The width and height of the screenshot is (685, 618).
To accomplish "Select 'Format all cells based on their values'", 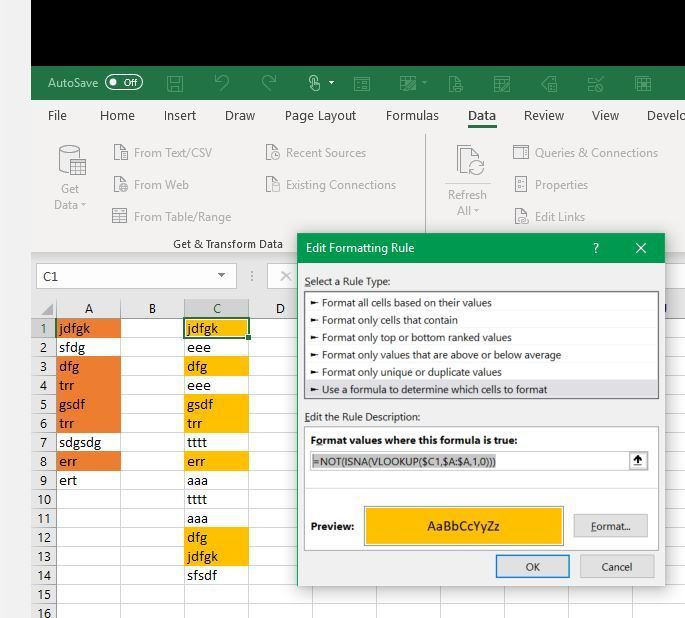I will tap(481, 302).
